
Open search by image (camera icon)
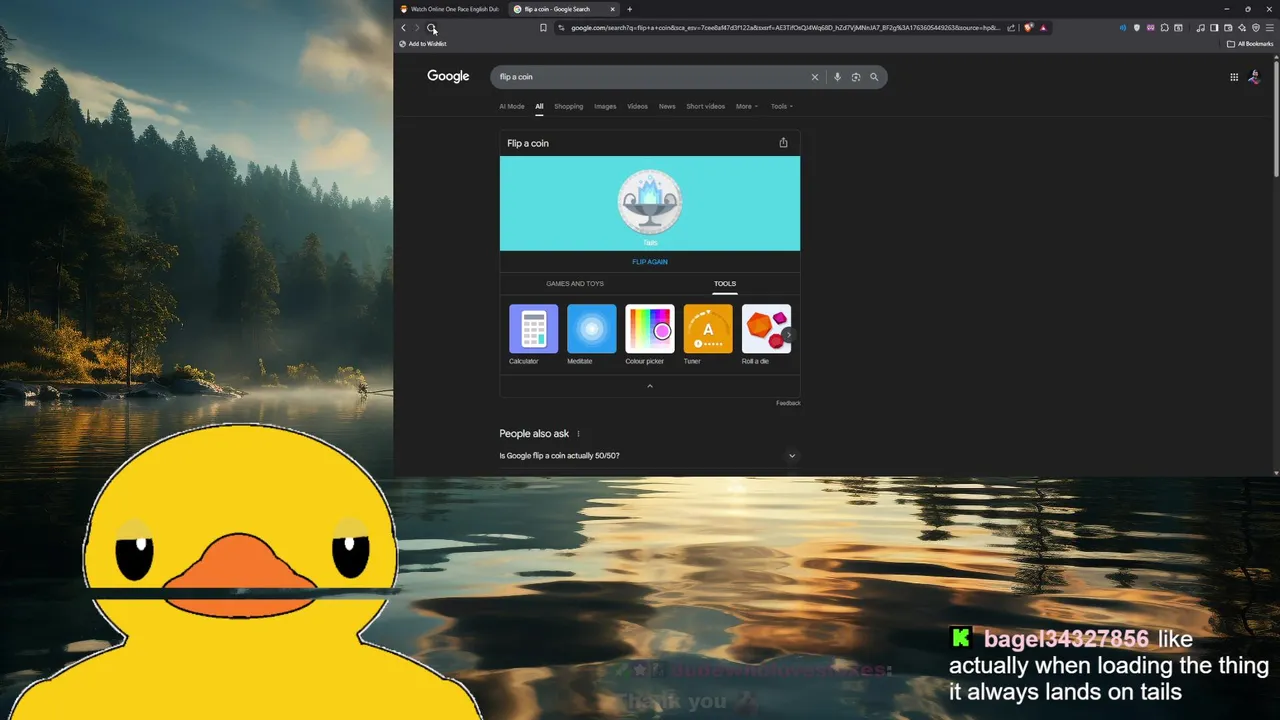pyautogui.click(x=856, y=77)
